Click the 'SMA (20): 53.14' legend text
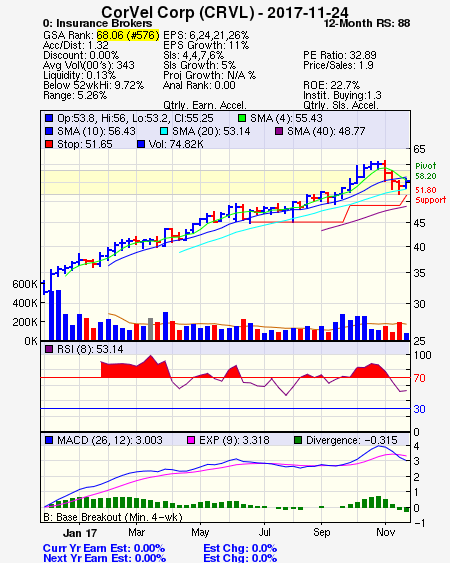This screenshot has height=563, width=450. point(211,131)
